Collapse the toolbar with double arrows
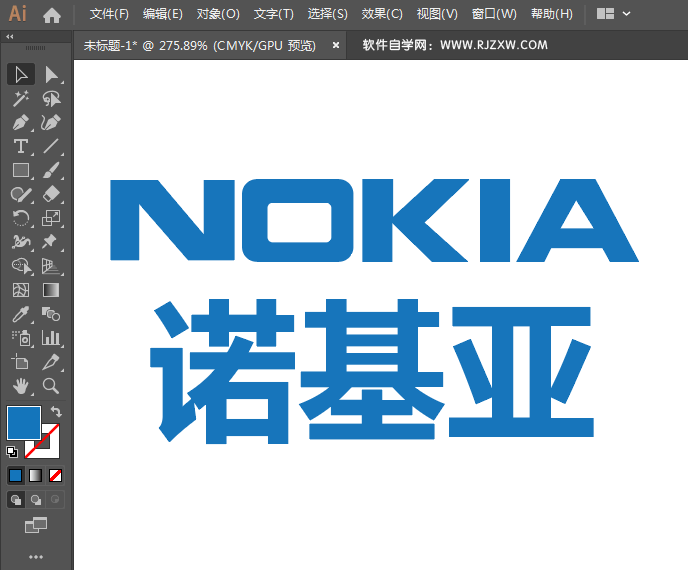Screen dimensions: 688x570 (10, 37)
